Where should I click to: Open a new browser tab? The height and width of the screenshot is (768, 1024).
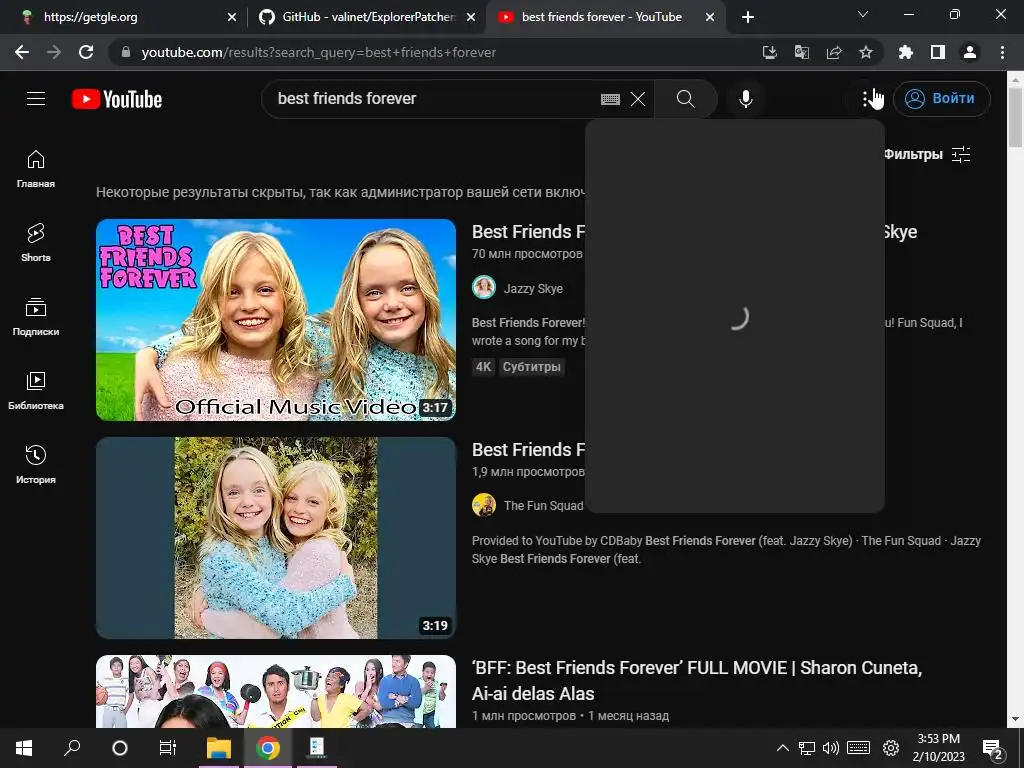point(748,18)
